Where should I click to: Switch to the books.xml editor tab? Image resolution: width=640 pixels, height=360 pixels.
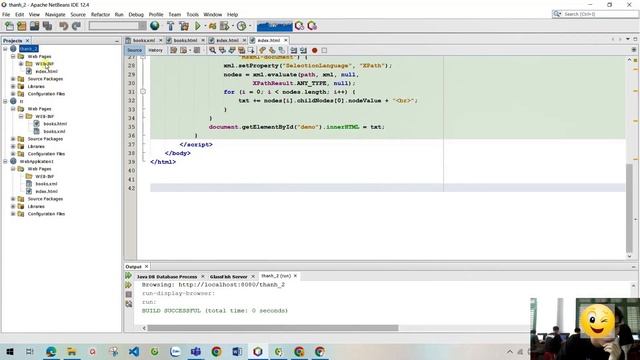(144, 40)
